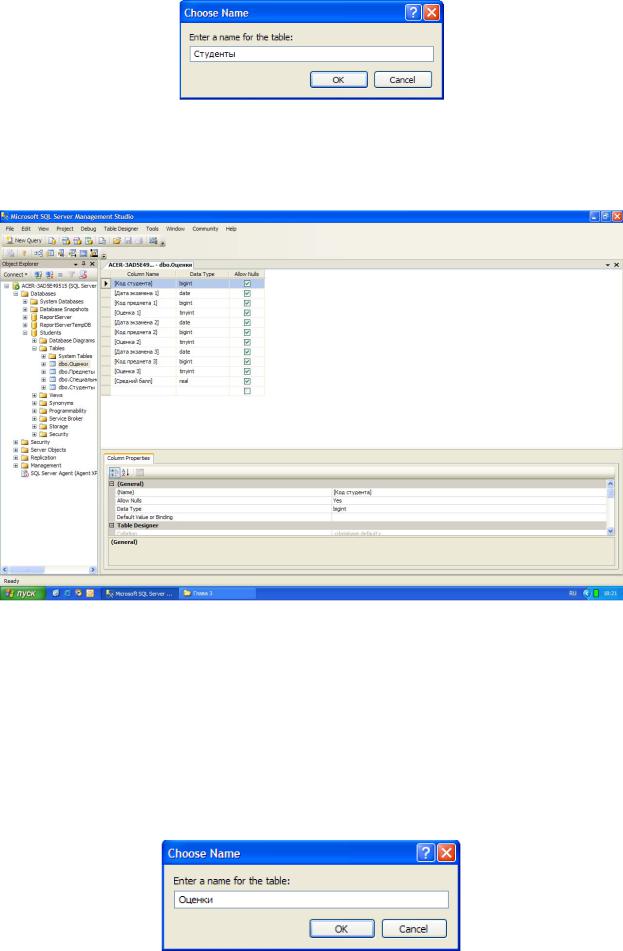Click table name field containing Оценки
The width and height of the screenshot is (623, 951).
311,899
